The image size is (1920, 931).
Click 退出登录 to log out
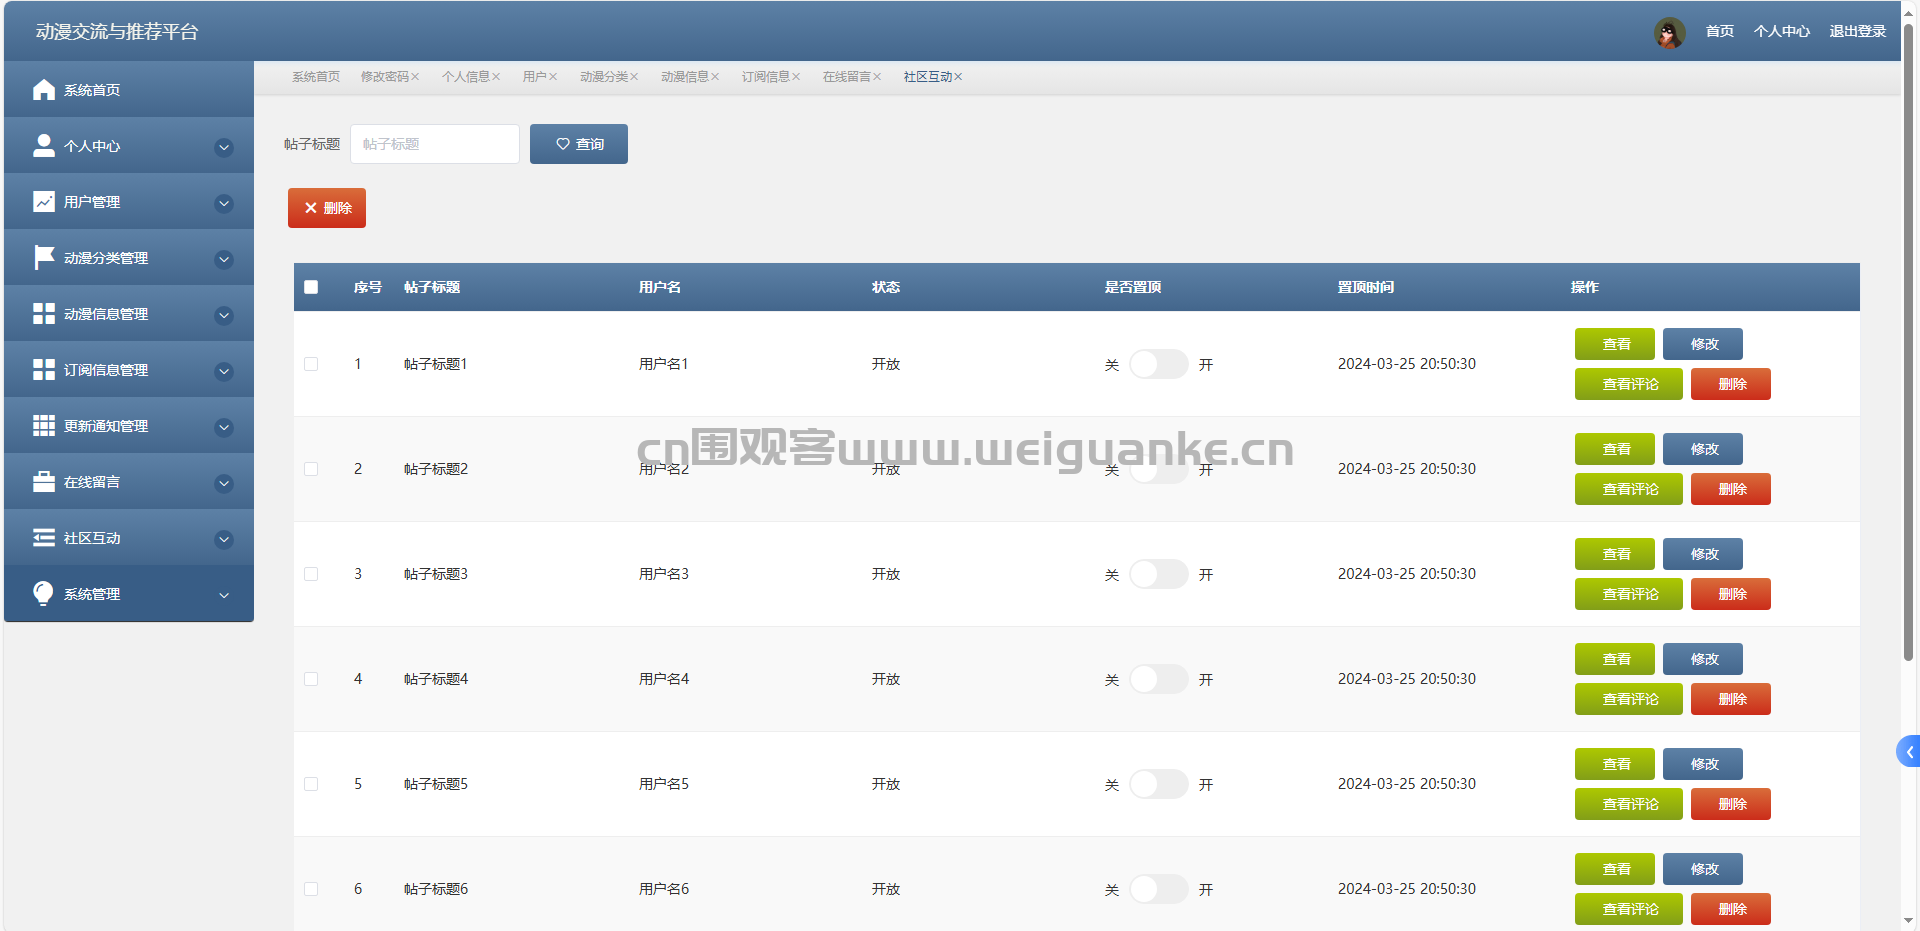pos(1858,32)
